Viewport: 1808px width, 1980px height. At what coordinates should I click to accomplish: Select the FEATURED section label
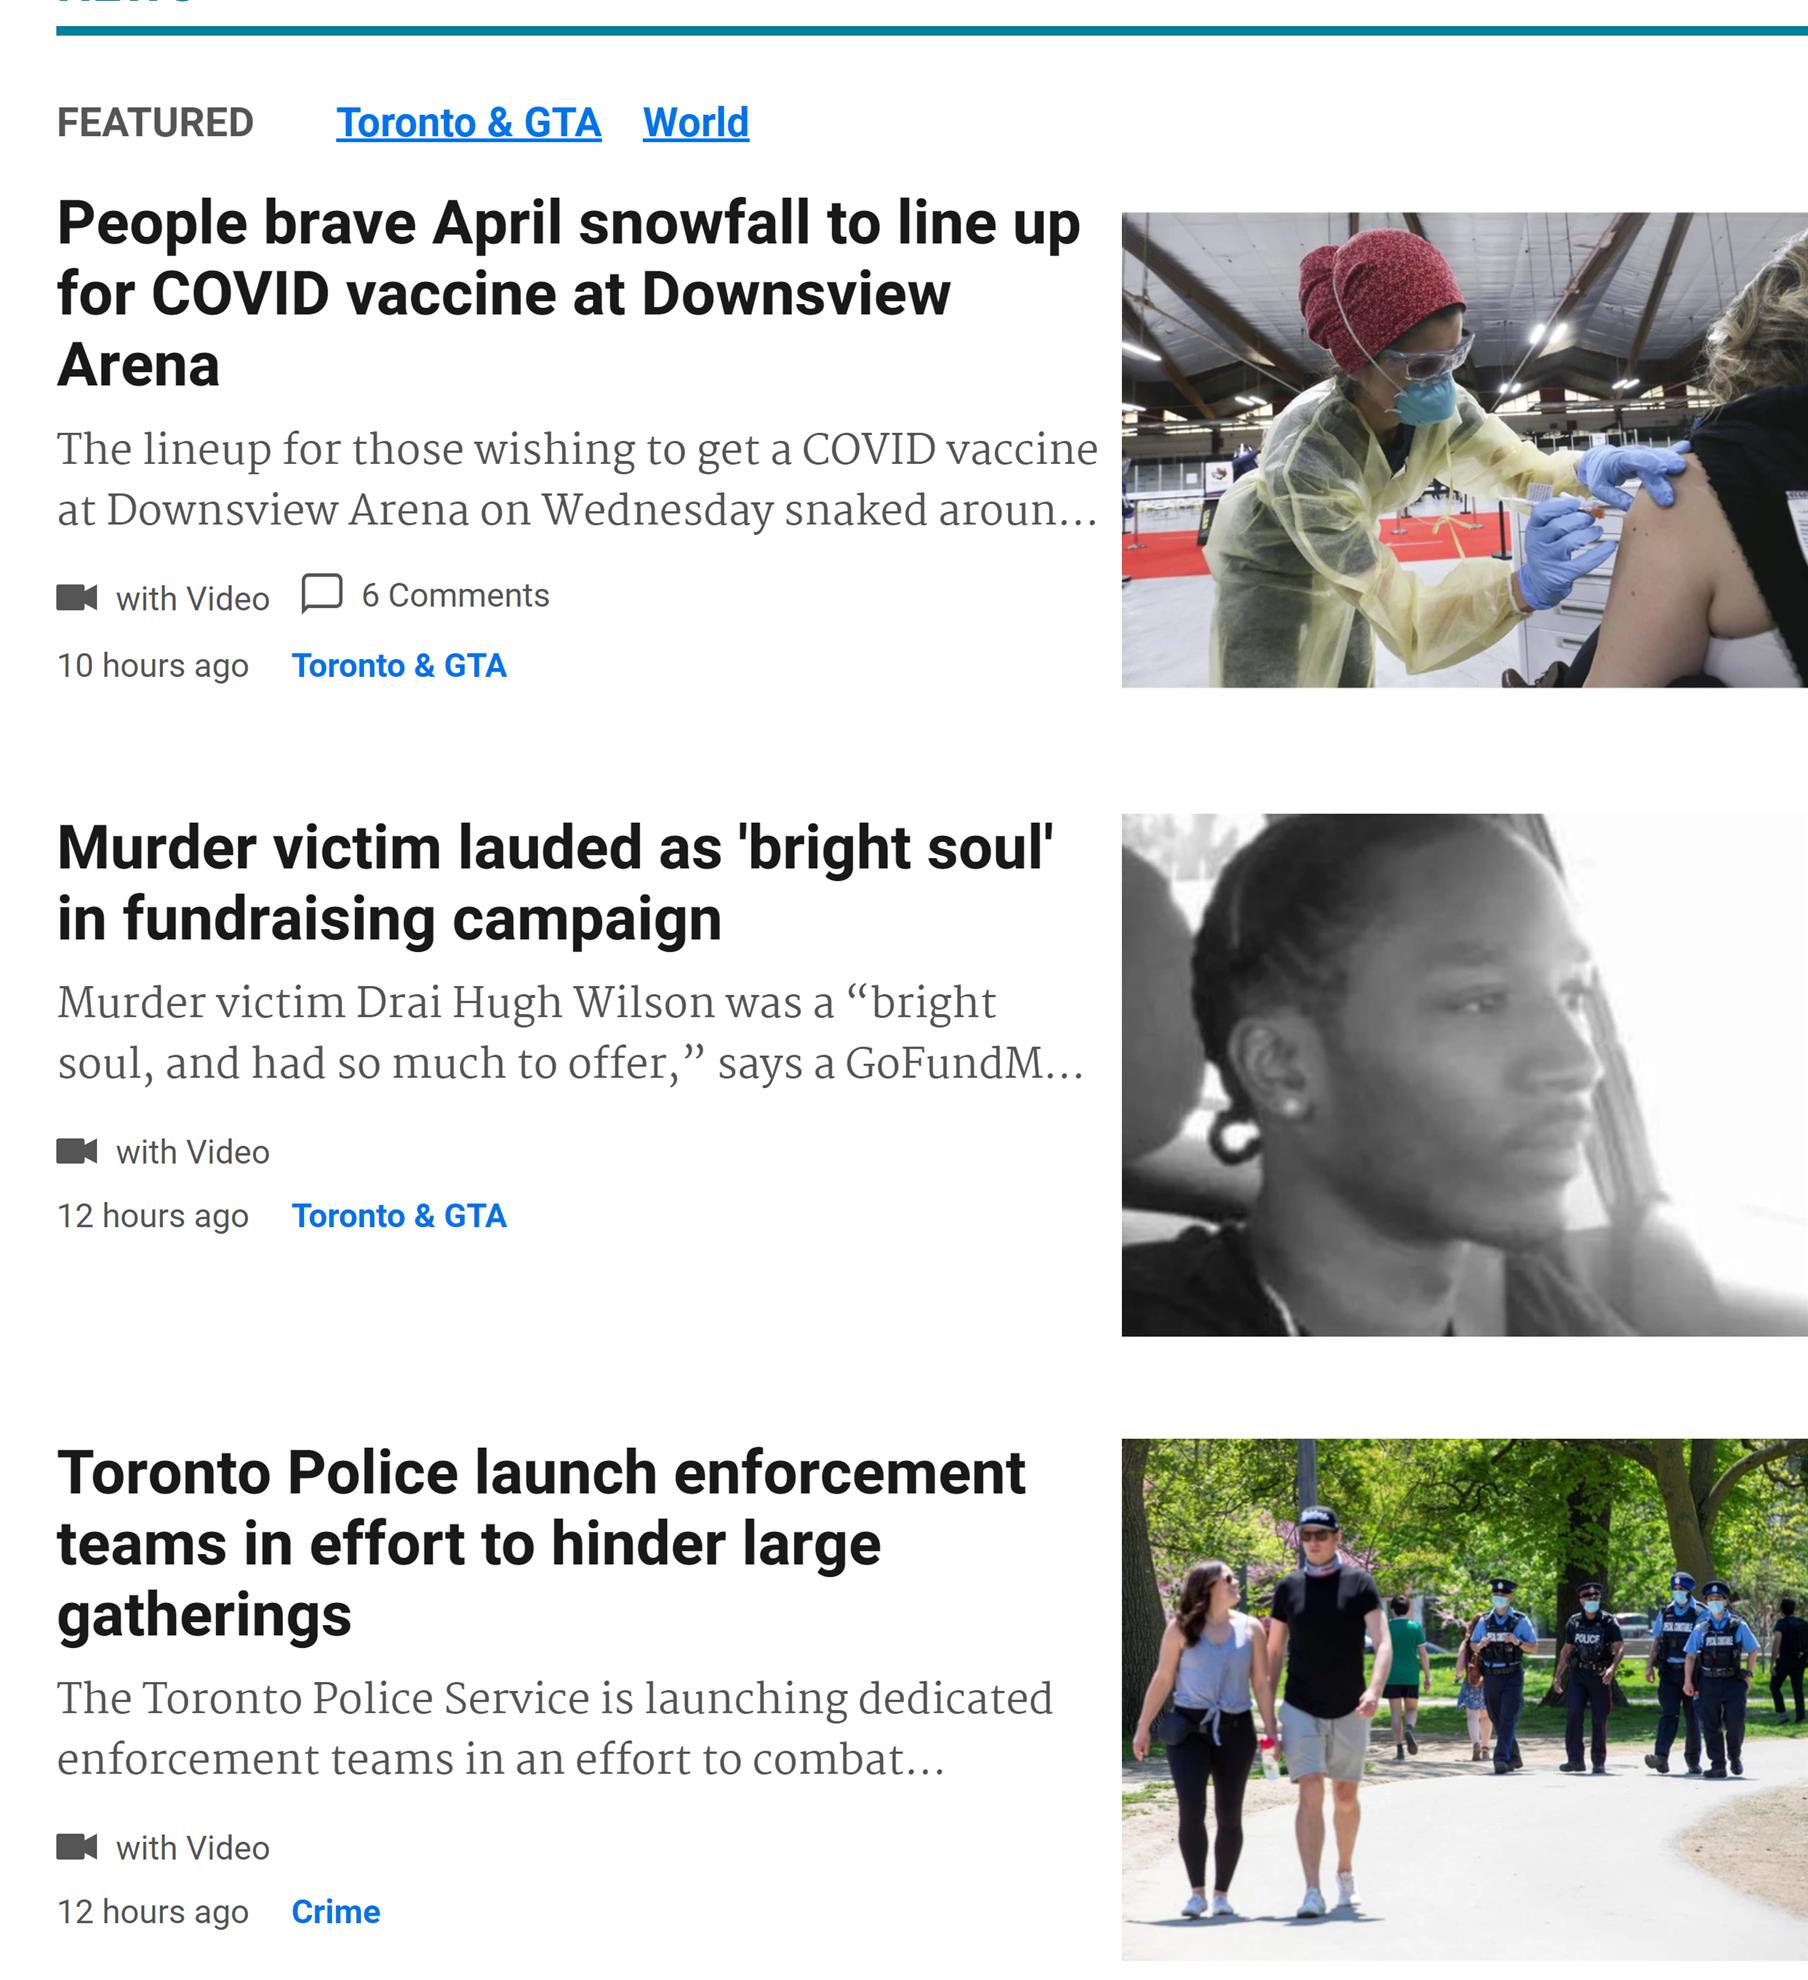pos(155,123)
